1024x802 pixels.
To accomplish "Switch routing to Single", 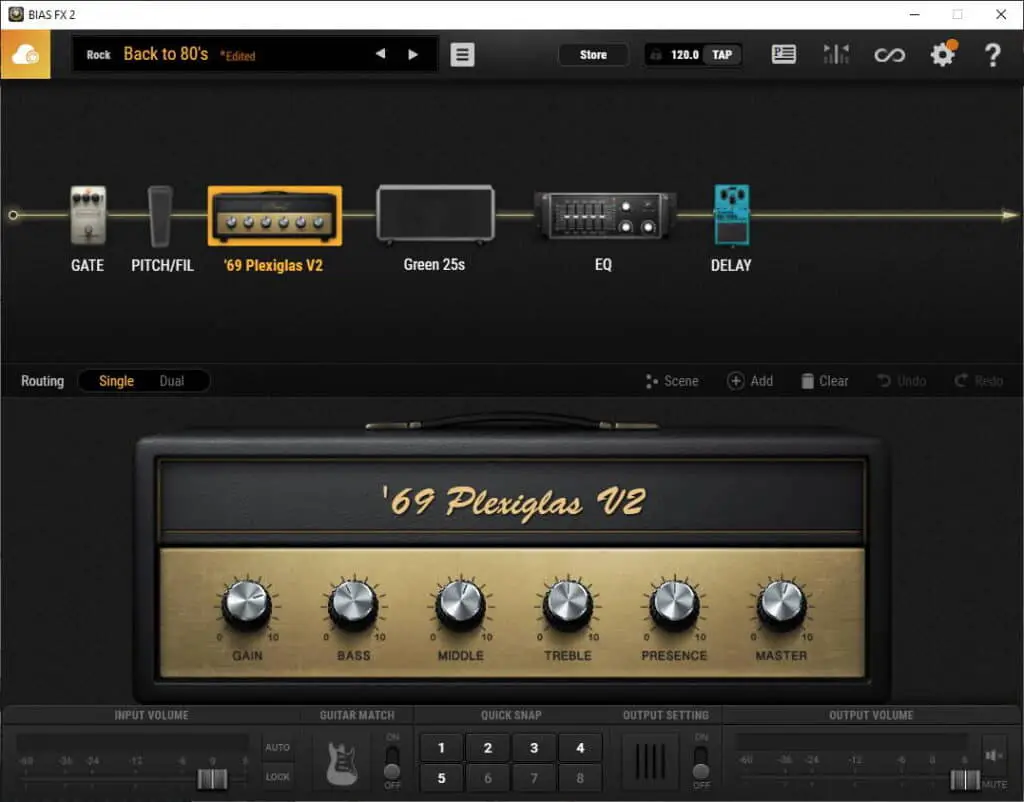I will point(116,381).
